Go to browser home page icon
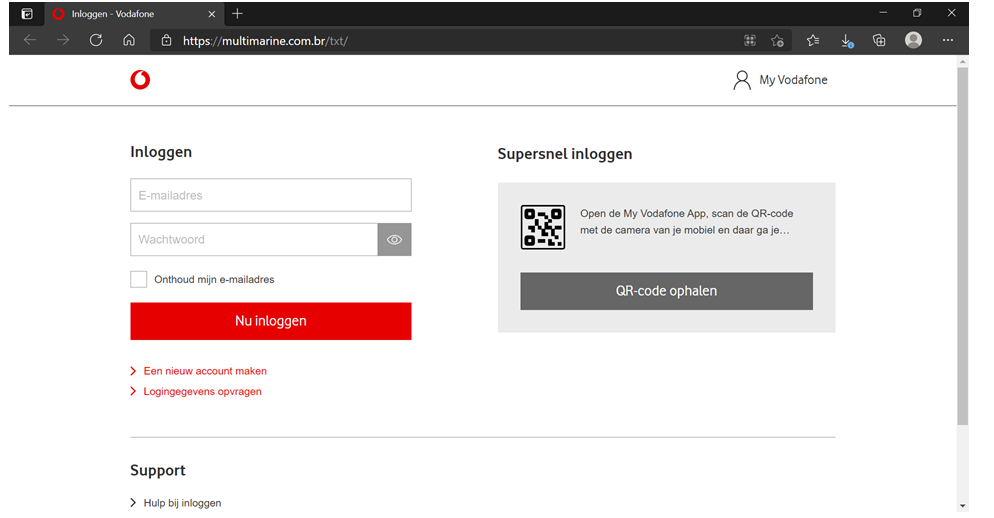Viewport: 994px width, 518px height. 129,41
